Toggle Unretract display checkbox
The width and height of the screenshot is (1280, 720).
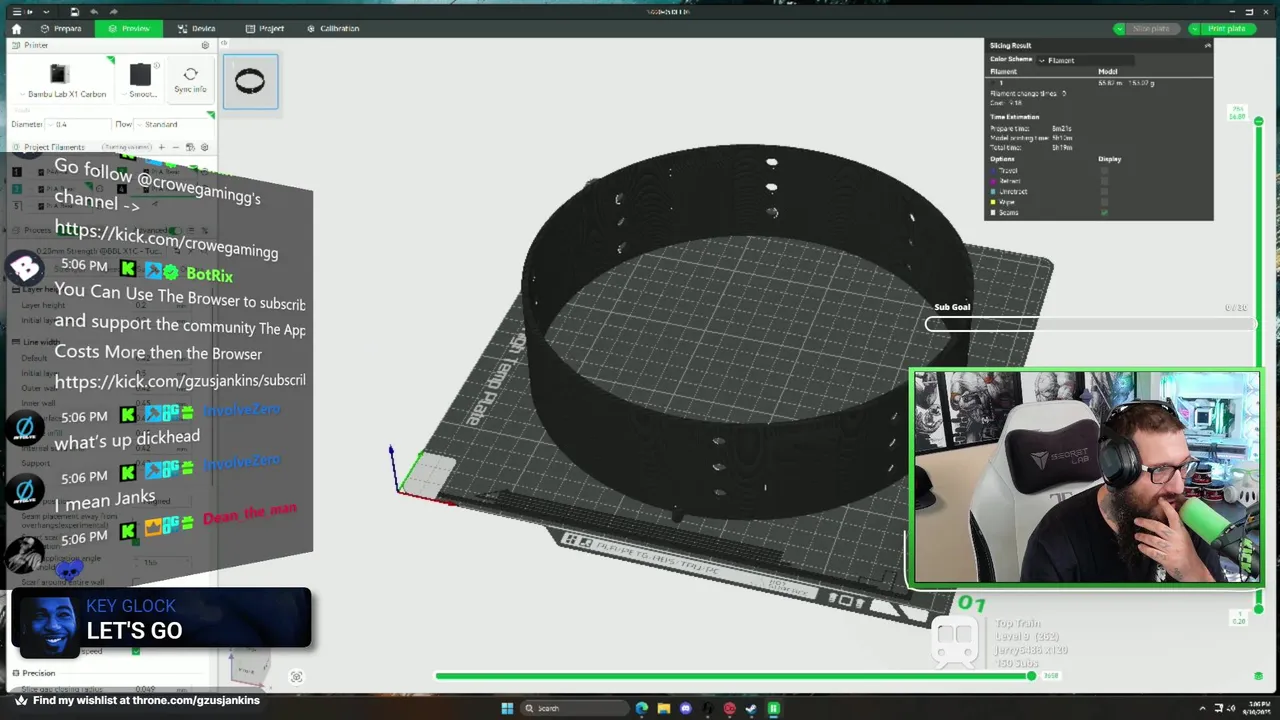(1104, 191)
